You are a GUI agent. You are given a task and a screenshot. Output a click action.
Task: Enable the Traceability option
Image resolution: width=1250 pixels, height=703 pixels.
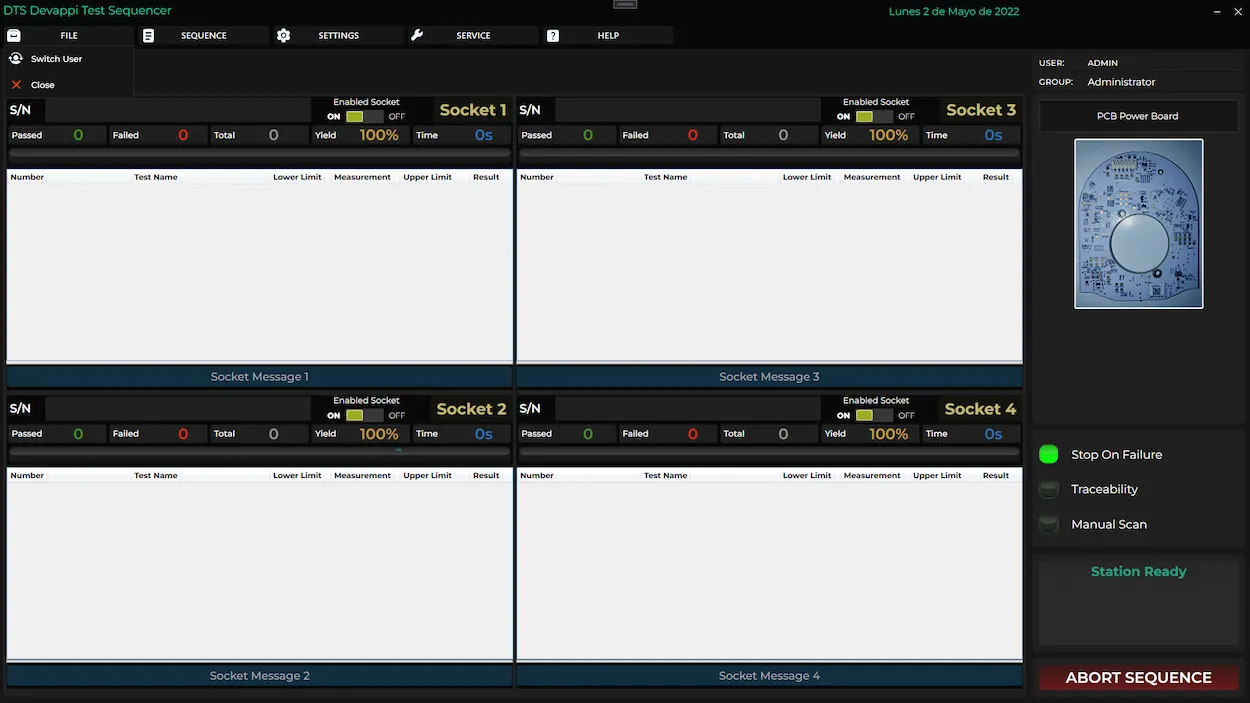[1048, 489]
